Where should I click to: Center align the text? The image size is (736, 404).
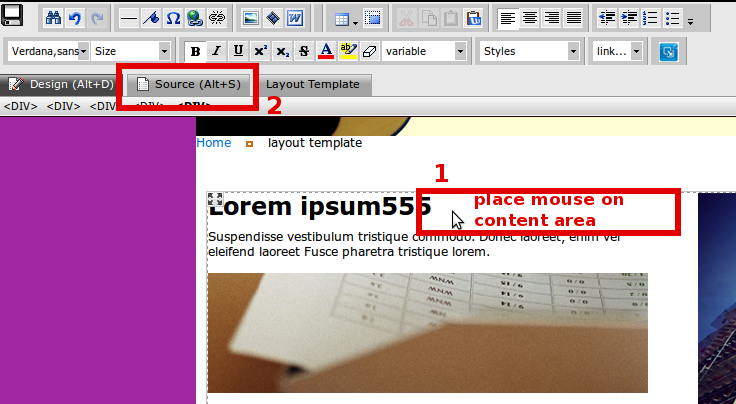click(x=530, y=18)
